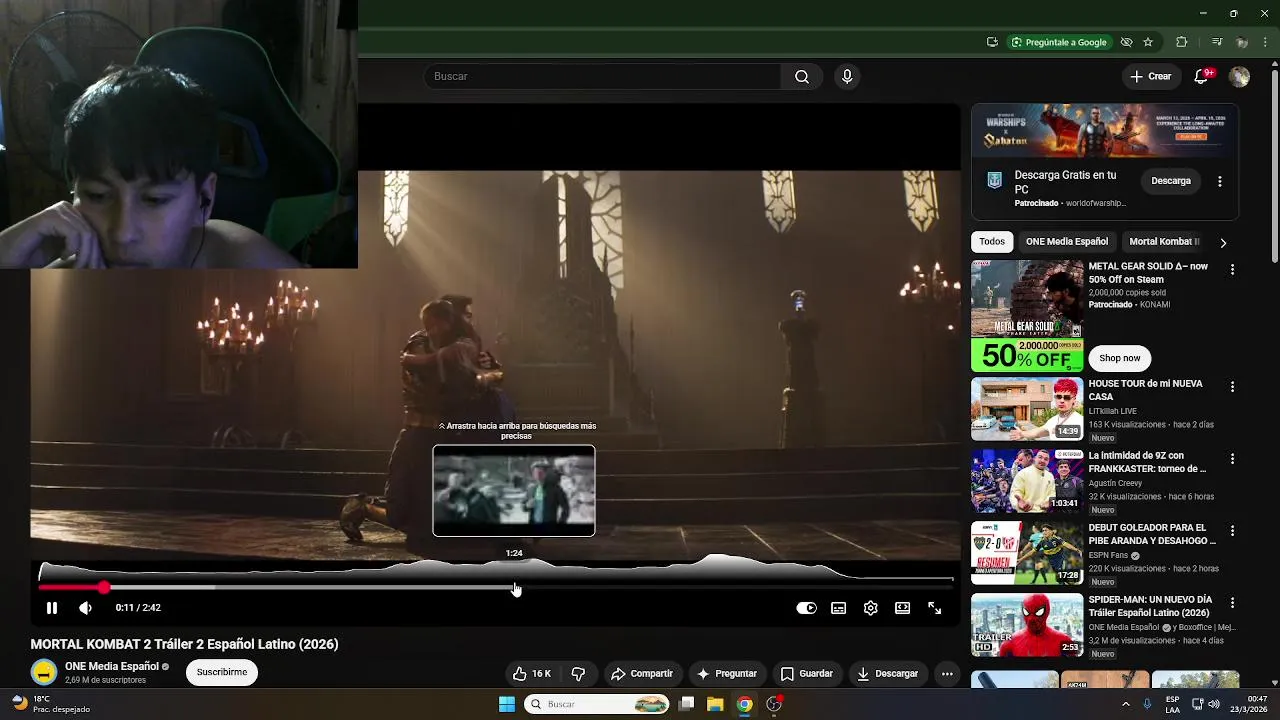Pause the video with the pause icon
Viewport: 1280px width, 720px height.
(52, 608)
